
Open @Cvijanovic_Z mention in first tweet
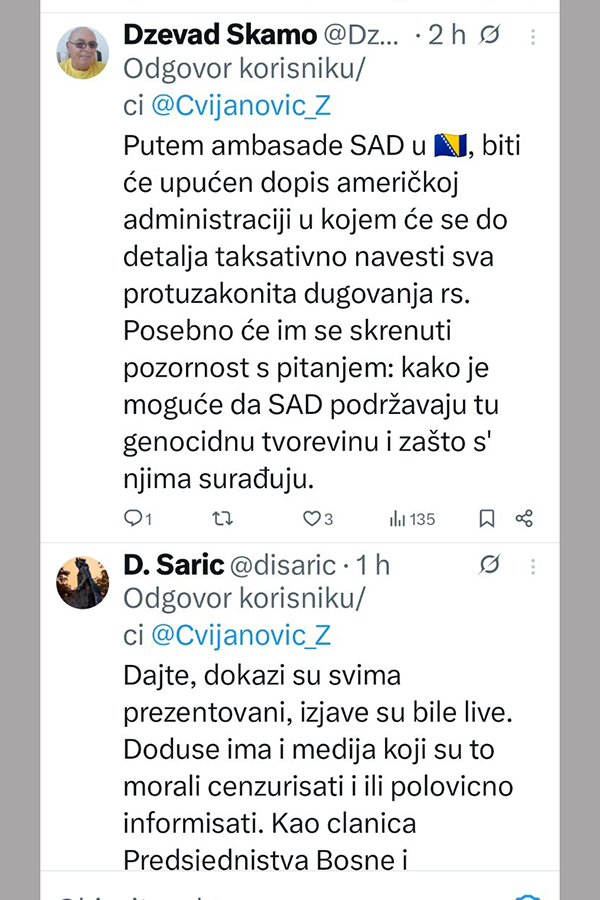coord(241,105)
